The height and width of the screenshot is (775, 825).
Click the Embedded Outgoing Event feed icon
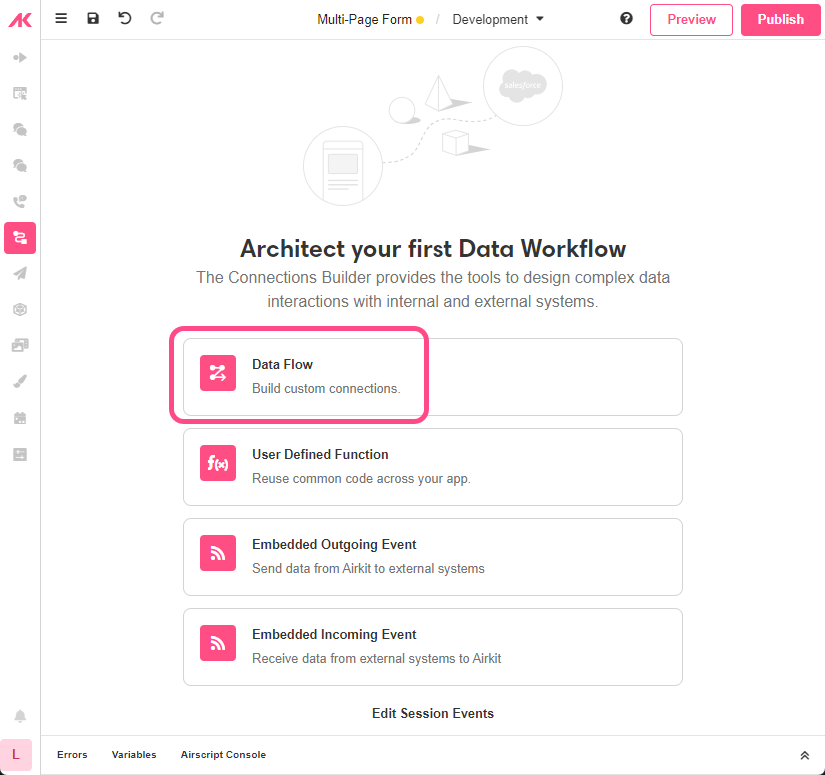[218, 553]
